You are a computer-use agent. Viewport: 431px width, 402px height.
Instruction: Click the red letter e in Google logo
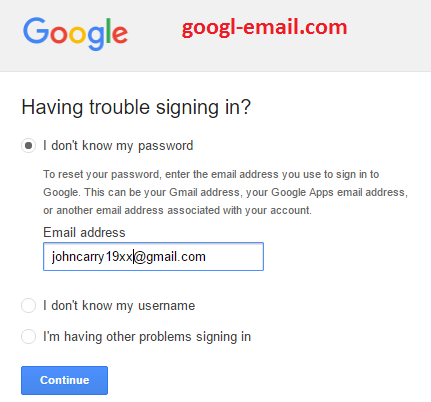(120, 34)
